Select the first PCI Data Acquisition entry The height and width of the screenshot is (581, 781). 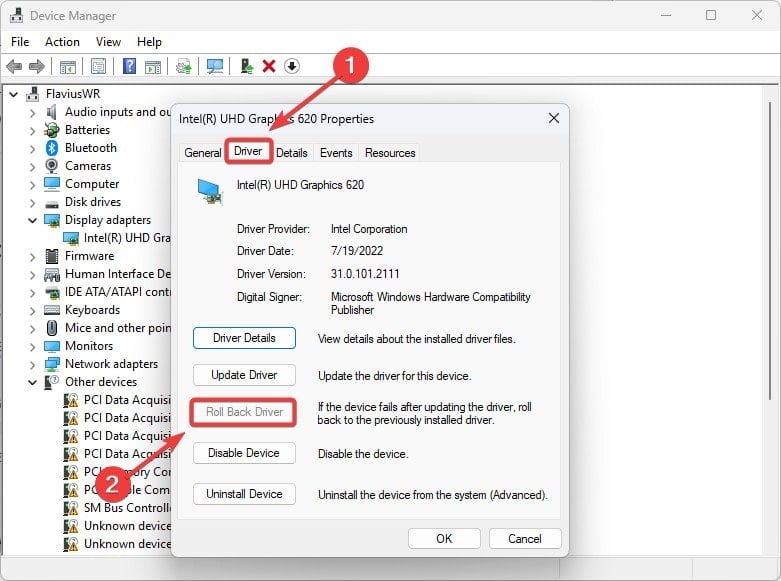click(117, 400)
